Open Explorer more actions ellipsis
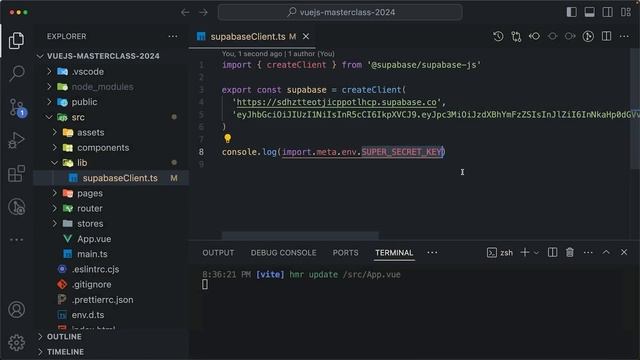Viewport: 640px width, 360px height. pos(173,36)
